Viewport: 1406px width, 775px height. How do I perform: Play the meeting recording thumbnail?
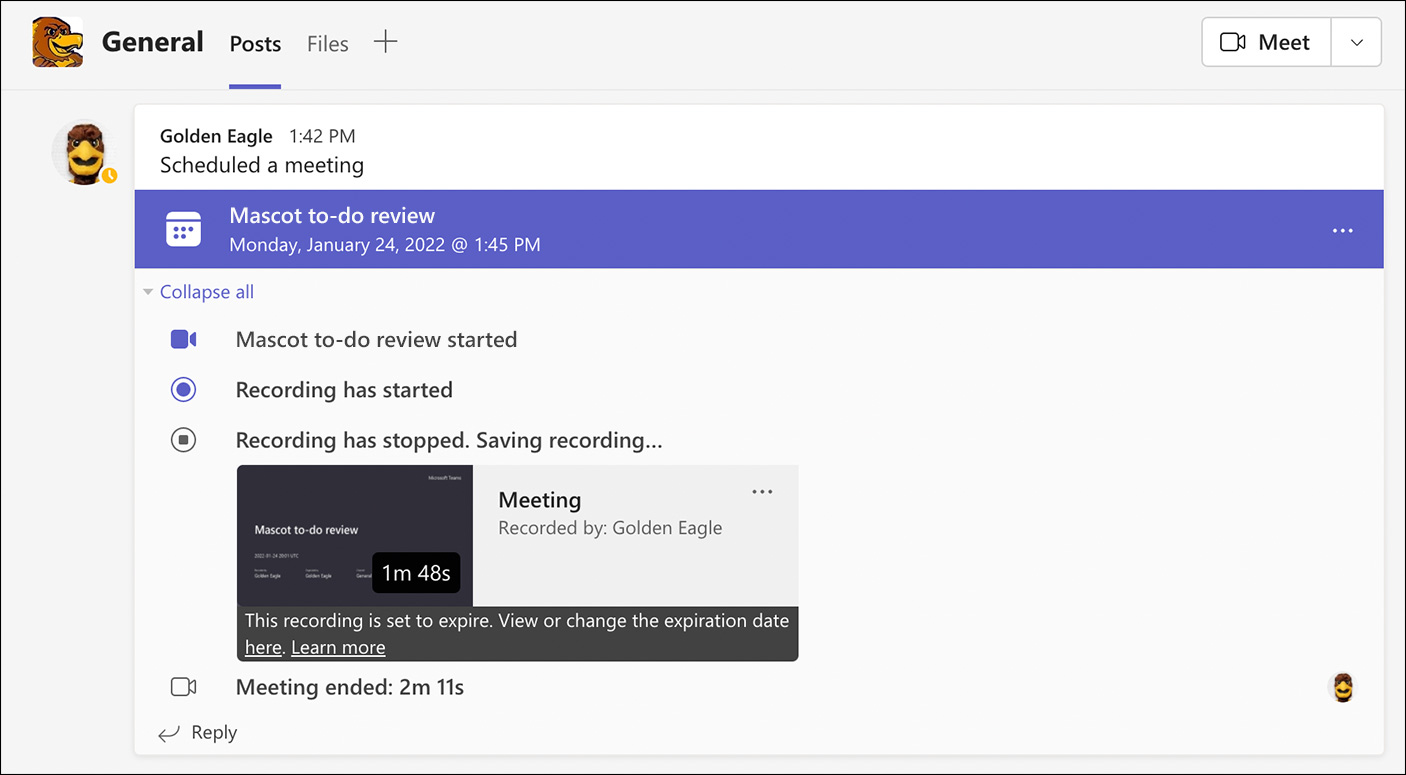(x=354, y=535)
